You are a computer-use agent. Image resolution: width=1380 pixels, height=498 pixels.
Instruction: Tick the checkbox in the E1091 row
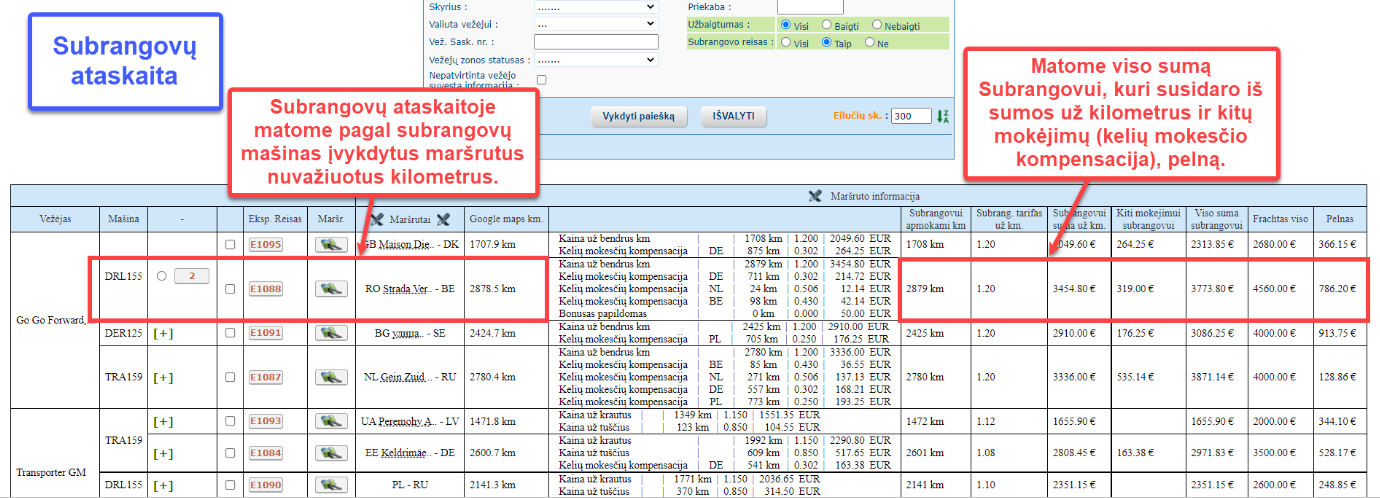point(231,334)
